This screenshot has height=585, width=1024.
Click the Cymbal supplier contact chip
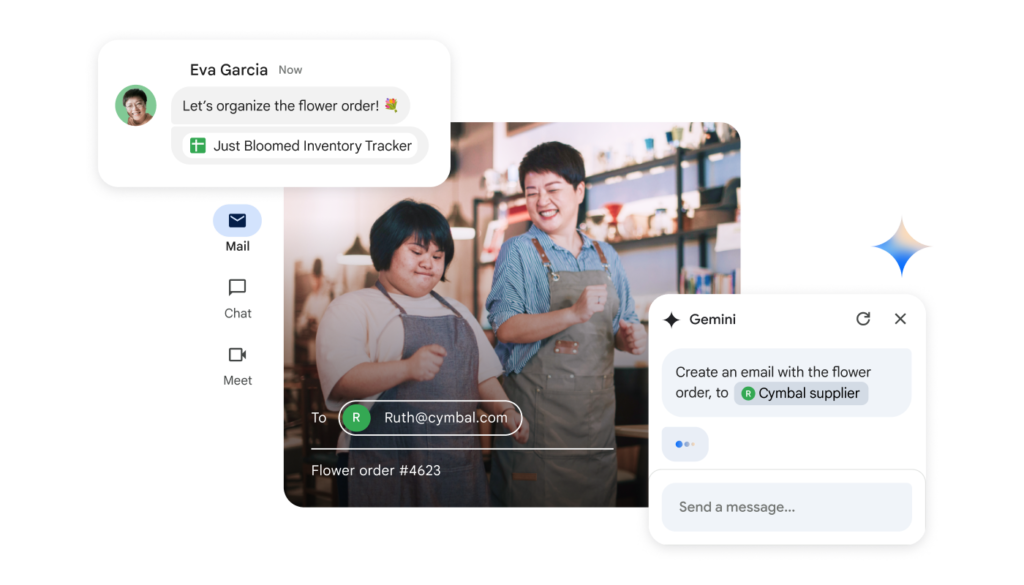(801, 394)
